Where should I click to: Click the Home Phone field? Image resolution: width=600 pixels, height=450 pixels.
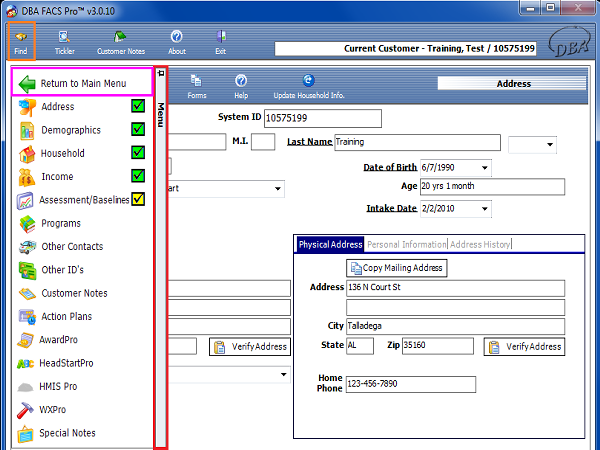click(x=411, y=384)
